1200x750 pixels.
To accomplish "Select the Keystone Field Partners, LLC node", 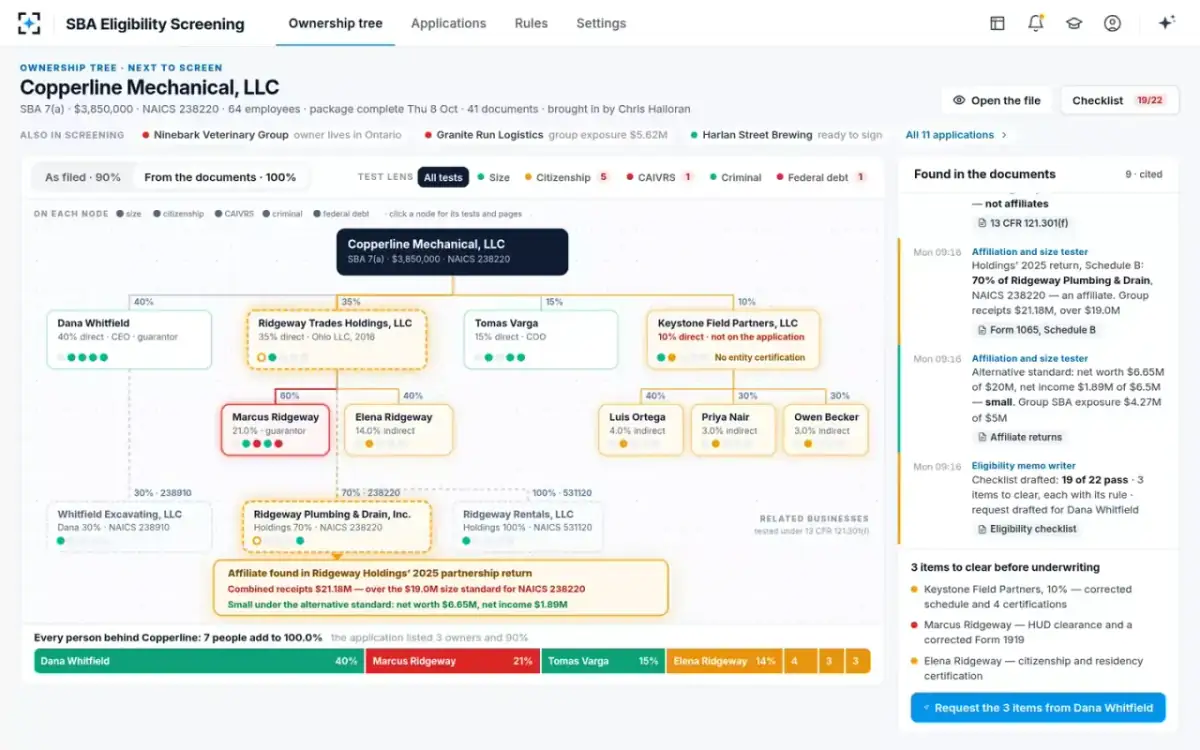I will point(733,340).
